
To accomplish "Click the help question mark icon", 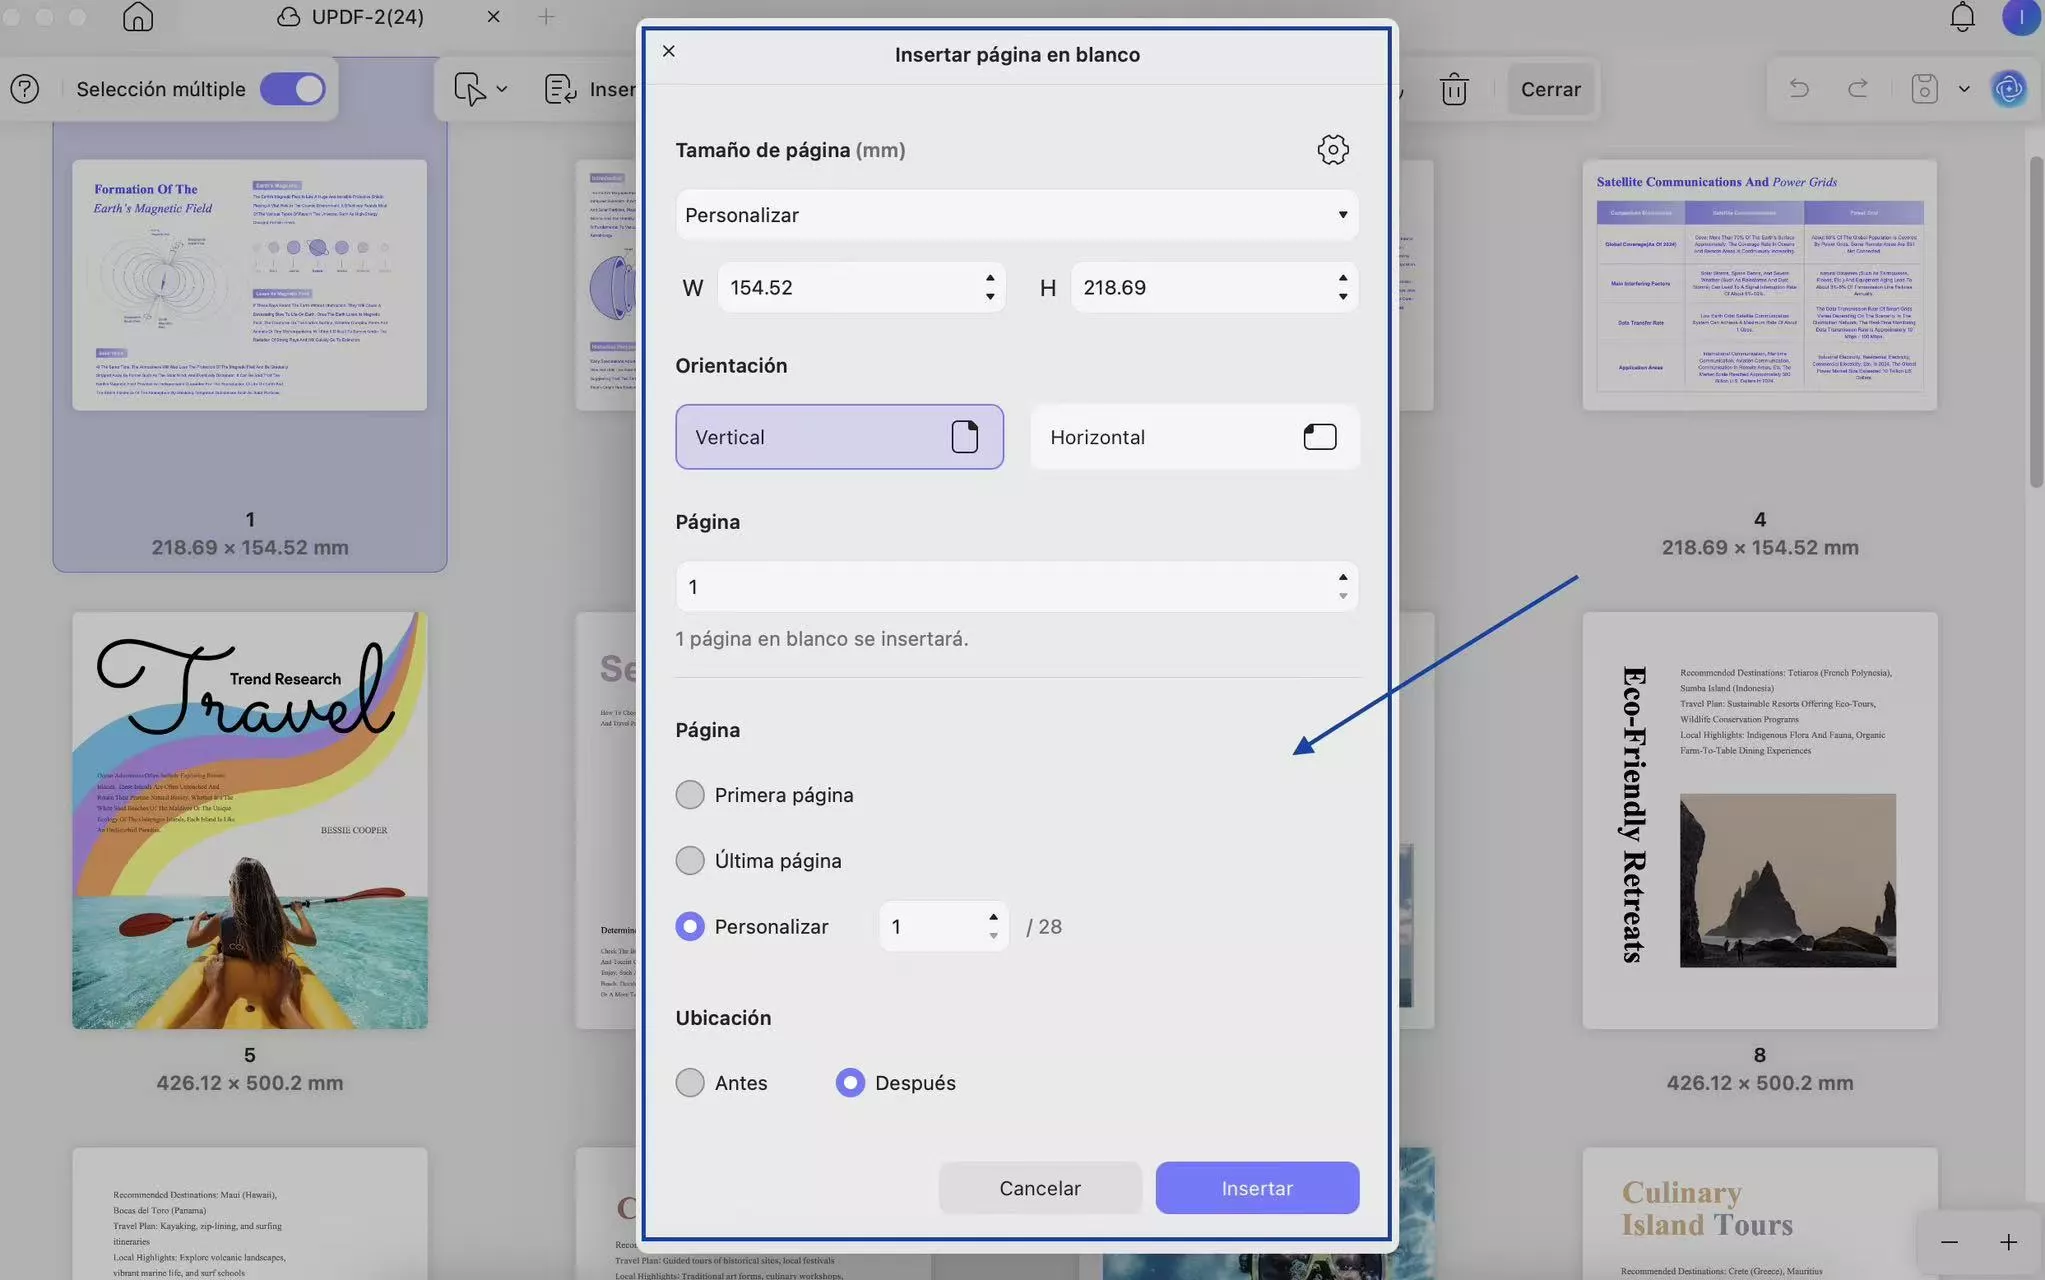I will pos(25,89).
